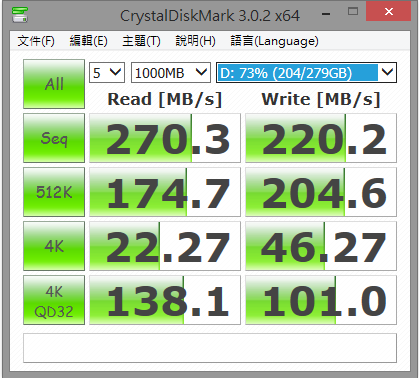Select the 4K read result 22.27
The image size is (419, 378).
click(165, 246)
